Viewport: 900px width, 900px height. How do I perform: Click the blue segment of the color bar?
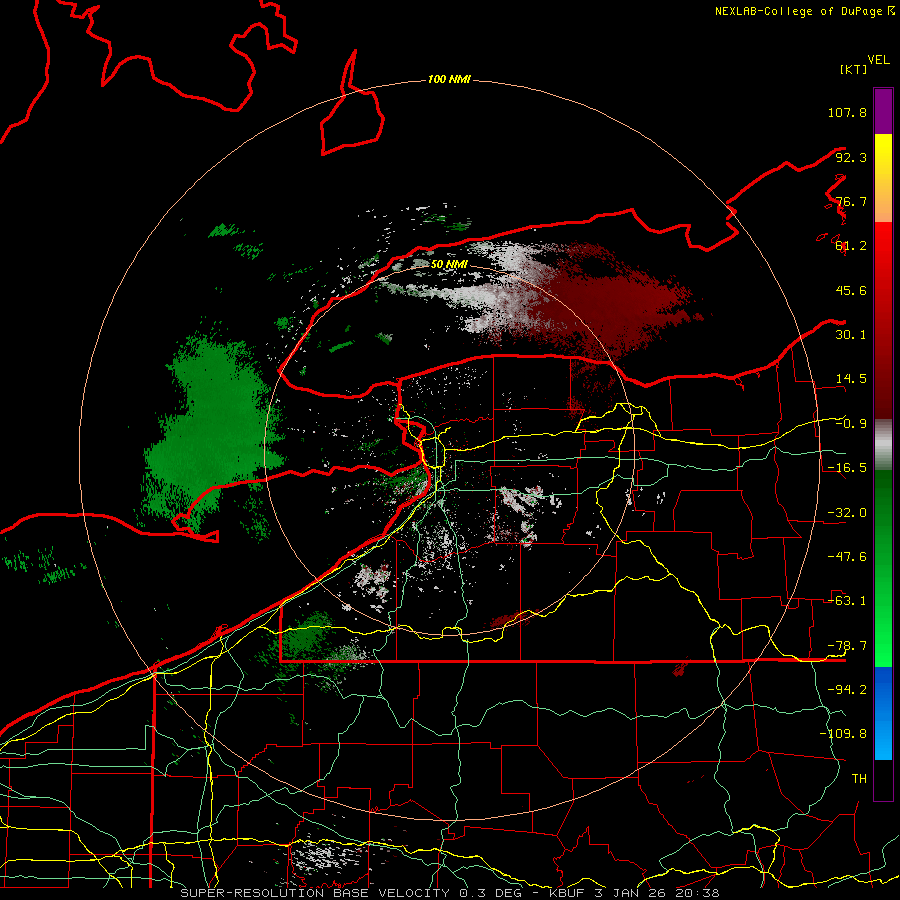(x=883, y=713)
